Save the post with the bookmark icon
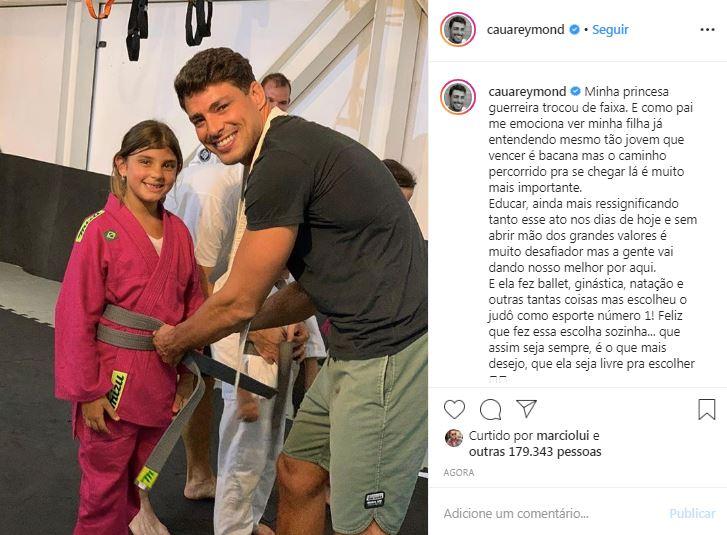727x535 pixels. point(707,409)
